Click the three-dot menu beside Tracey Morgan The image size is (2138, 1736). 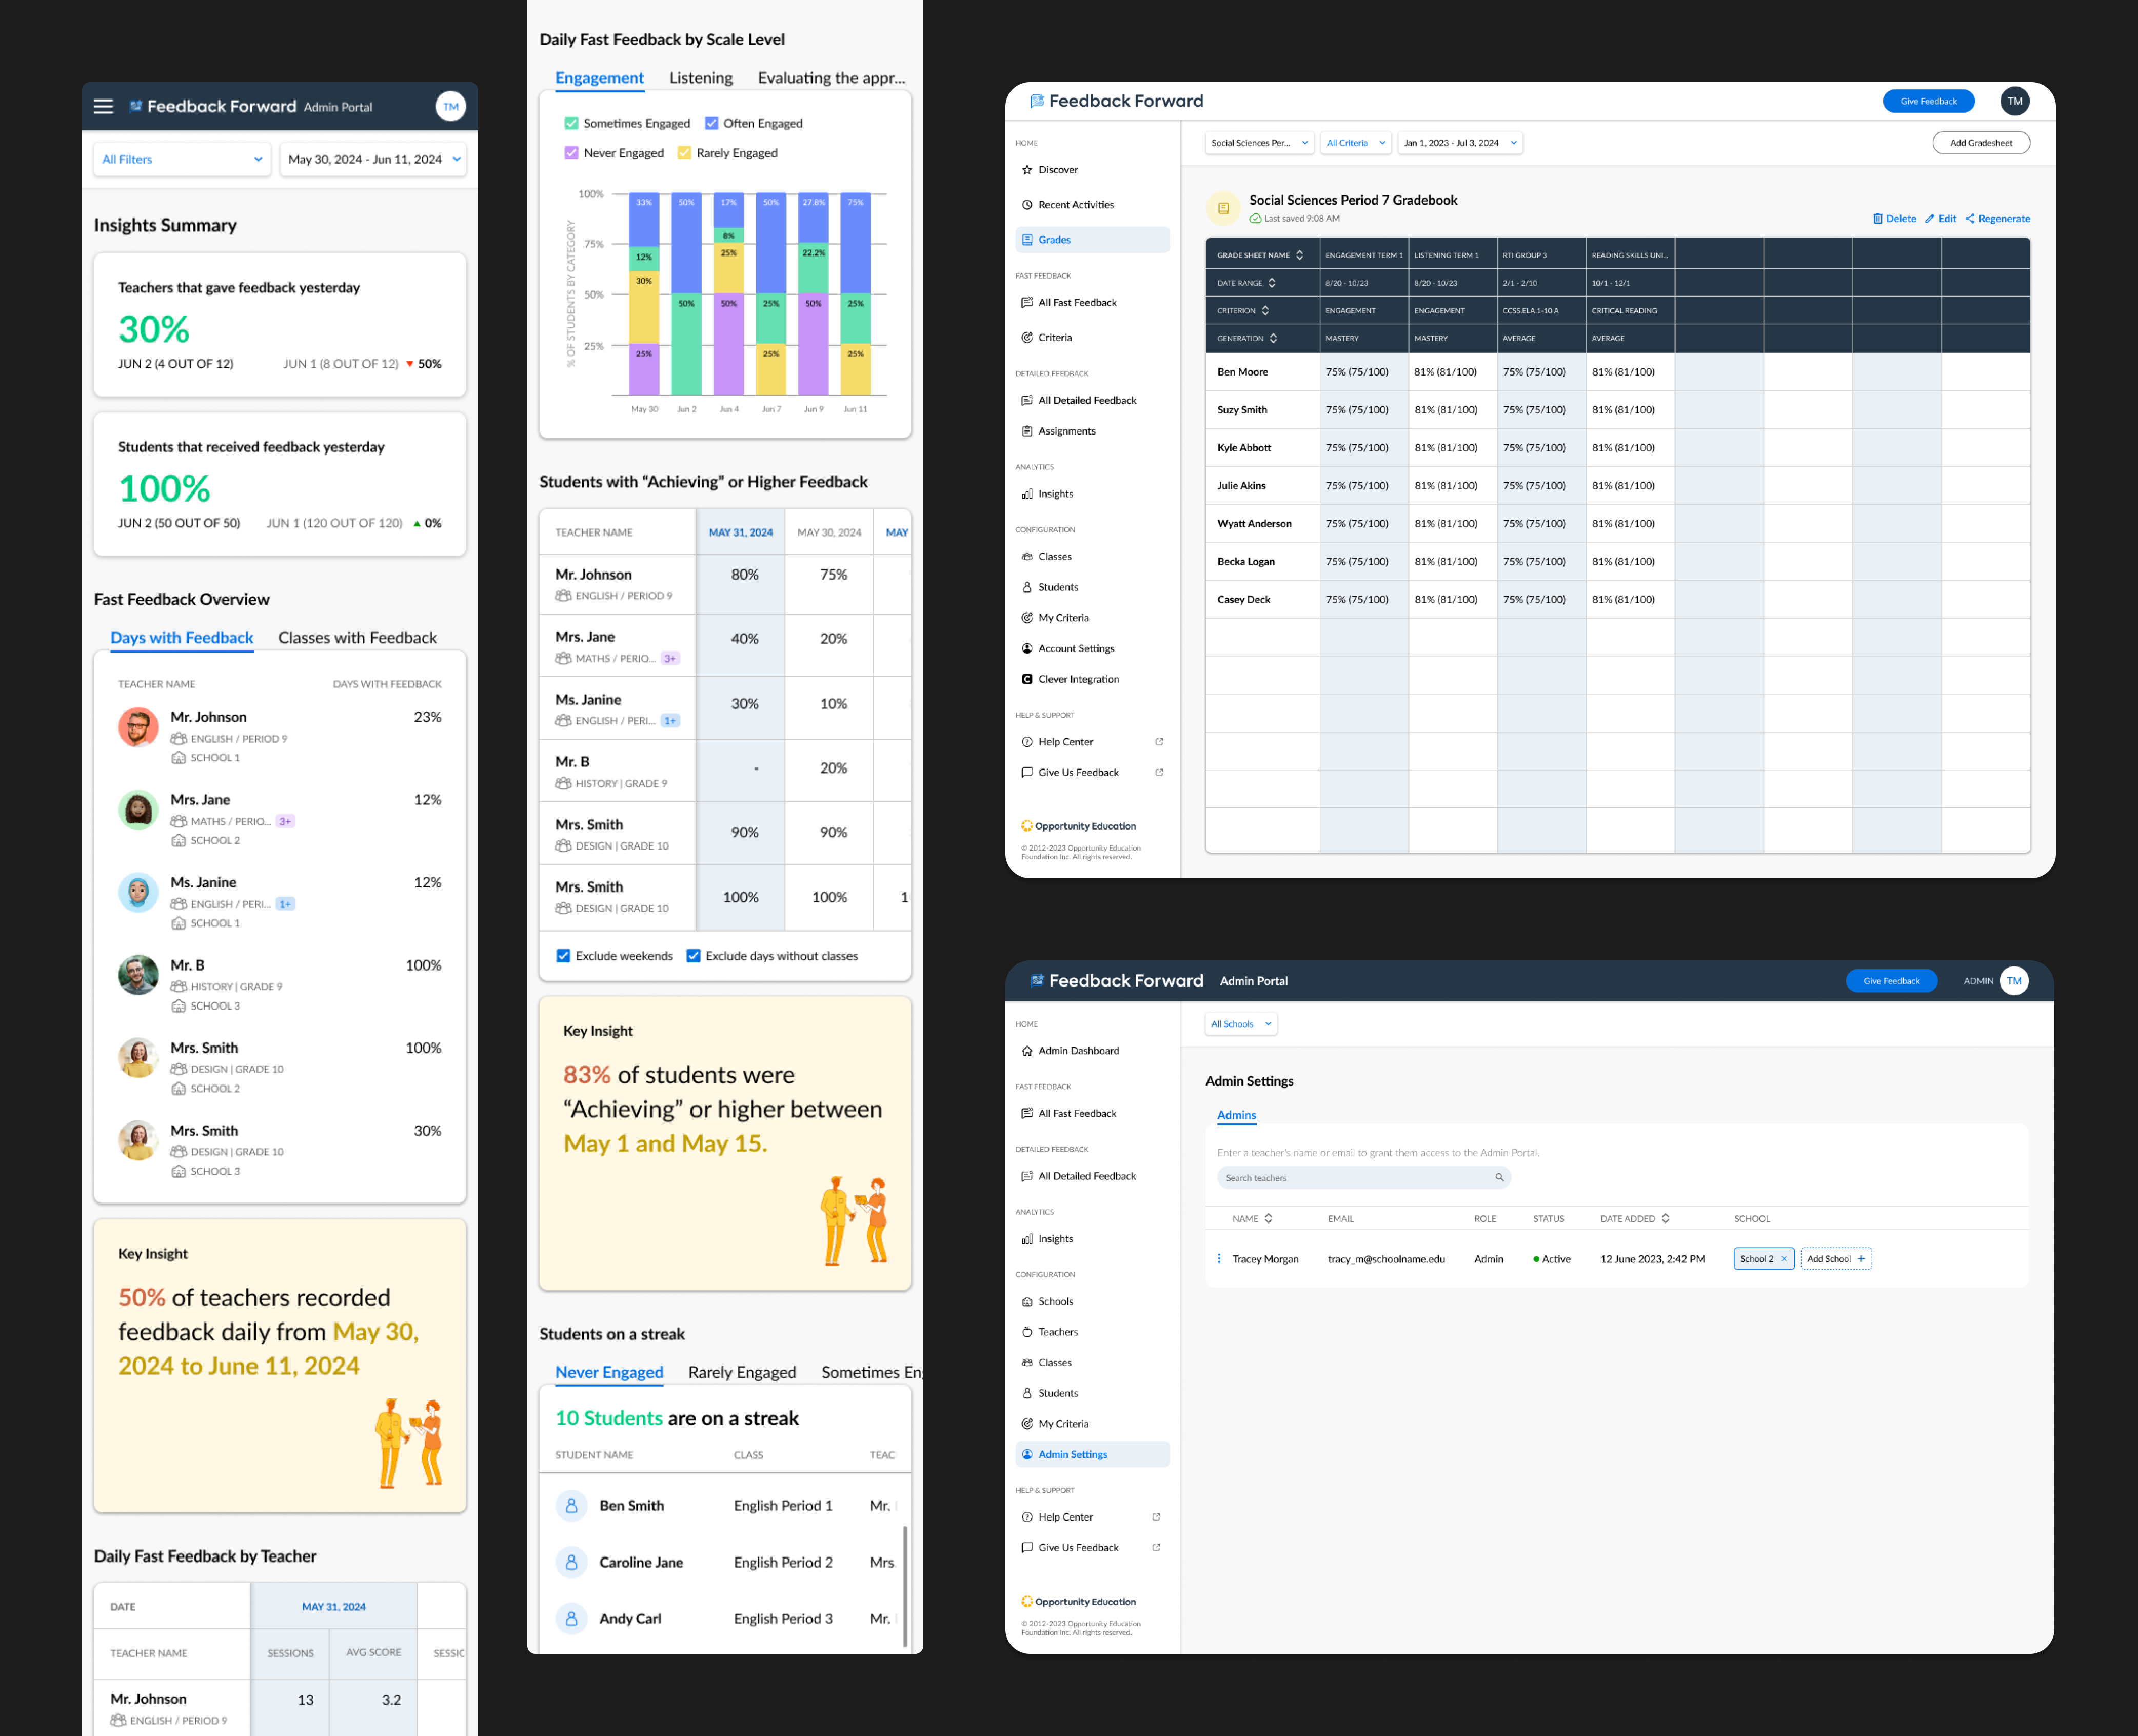click(1218, 1259)
